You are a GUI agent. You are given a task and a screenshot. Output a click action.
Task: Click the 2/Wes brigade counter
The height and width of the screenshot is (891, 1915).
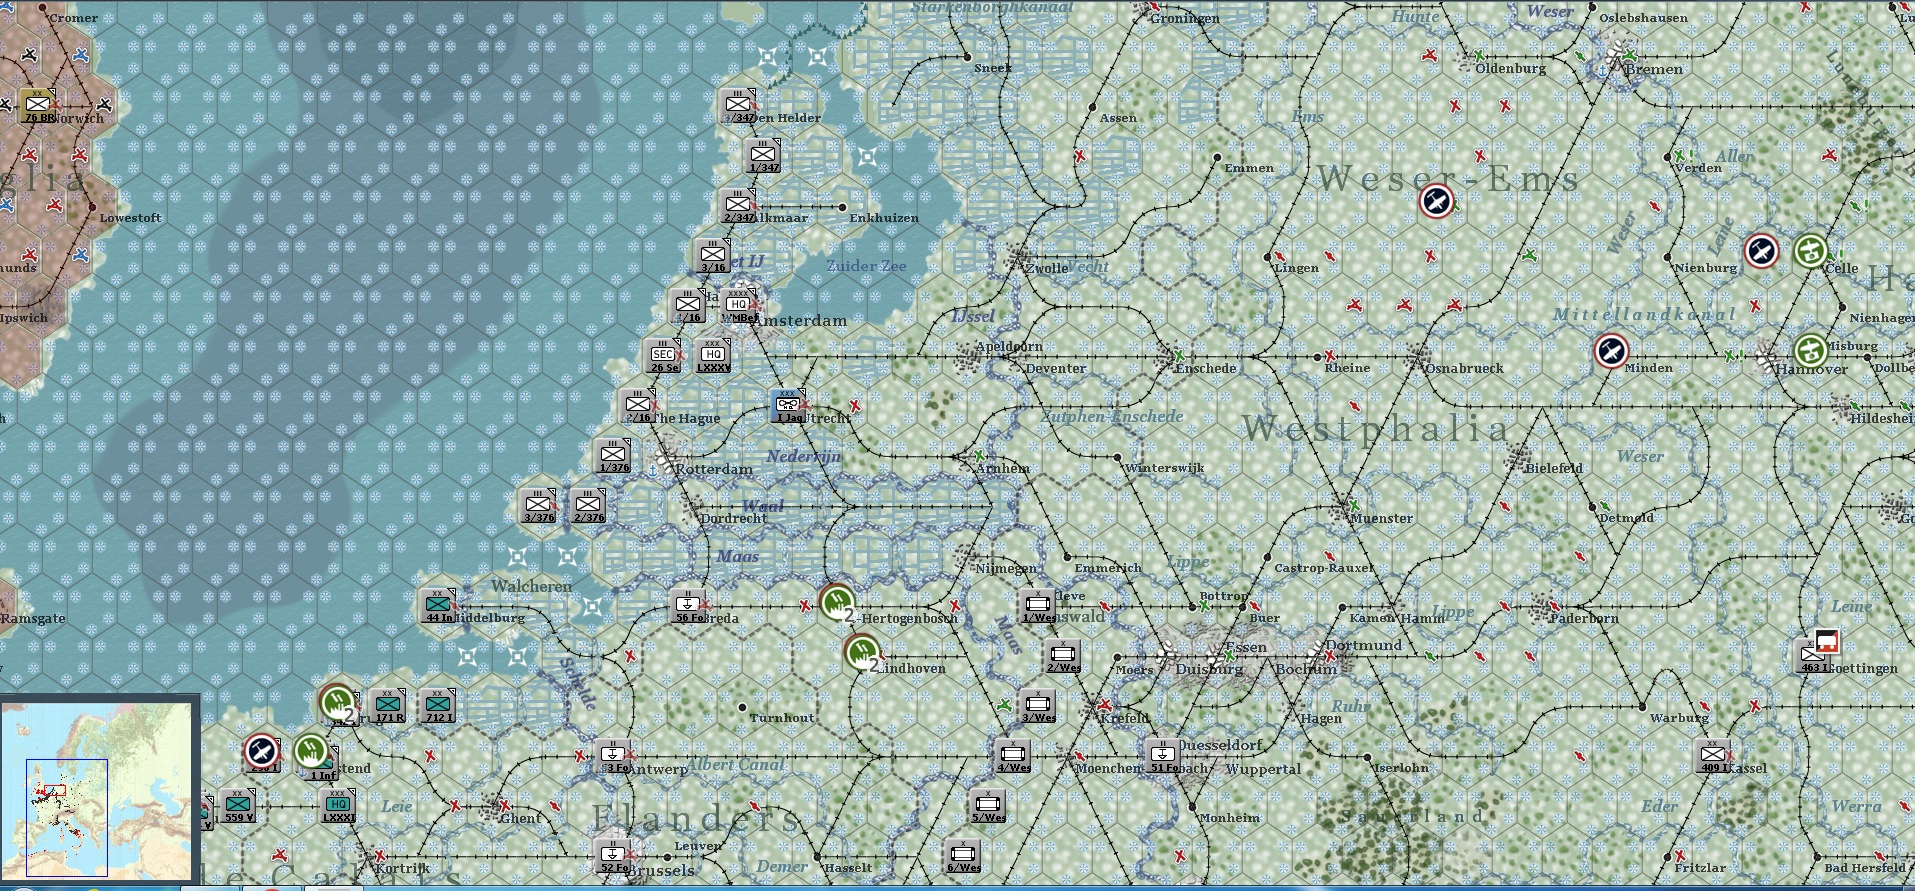coord(1063,655)
